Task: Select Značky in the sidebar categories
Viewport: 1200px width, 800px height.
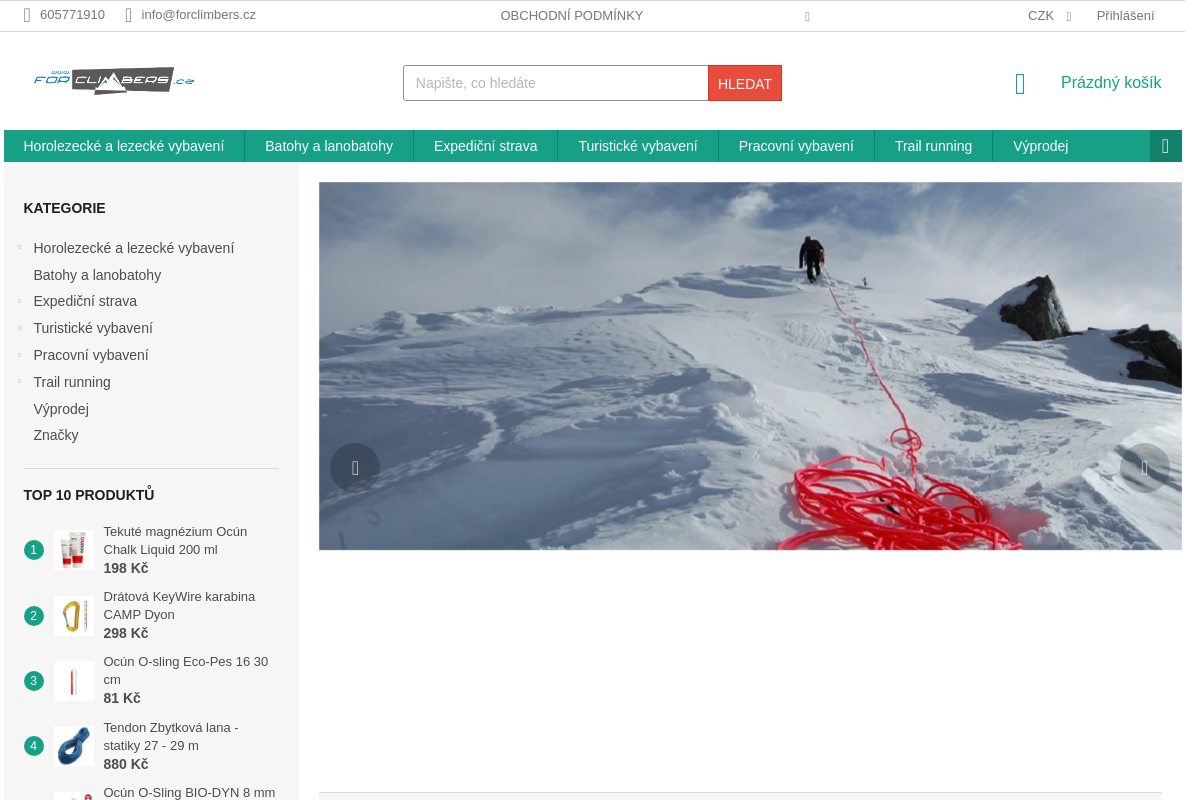Action: (x=56, y=435)
